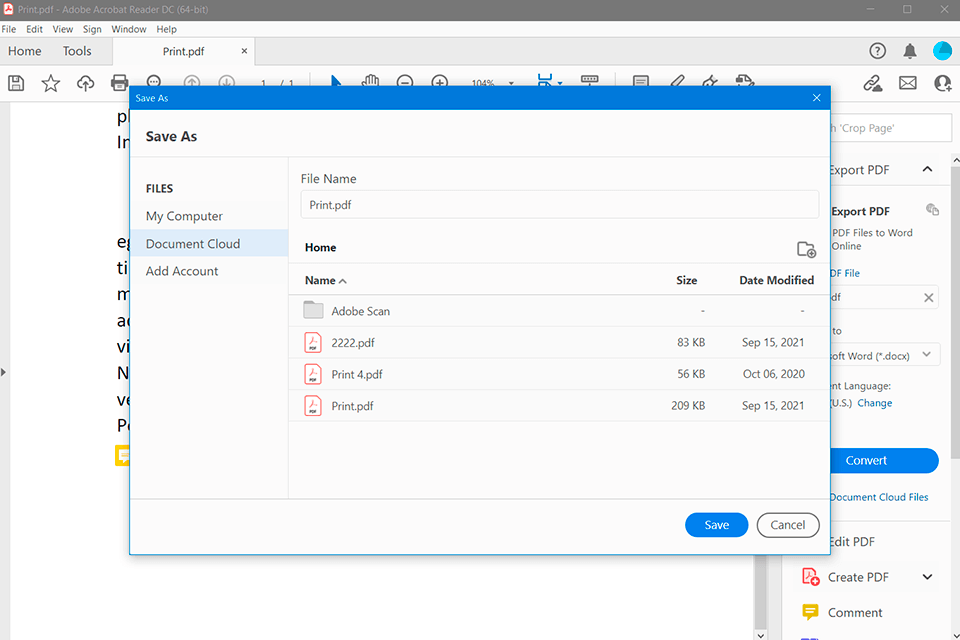Click in the File Name input field

tap(560, 205)
